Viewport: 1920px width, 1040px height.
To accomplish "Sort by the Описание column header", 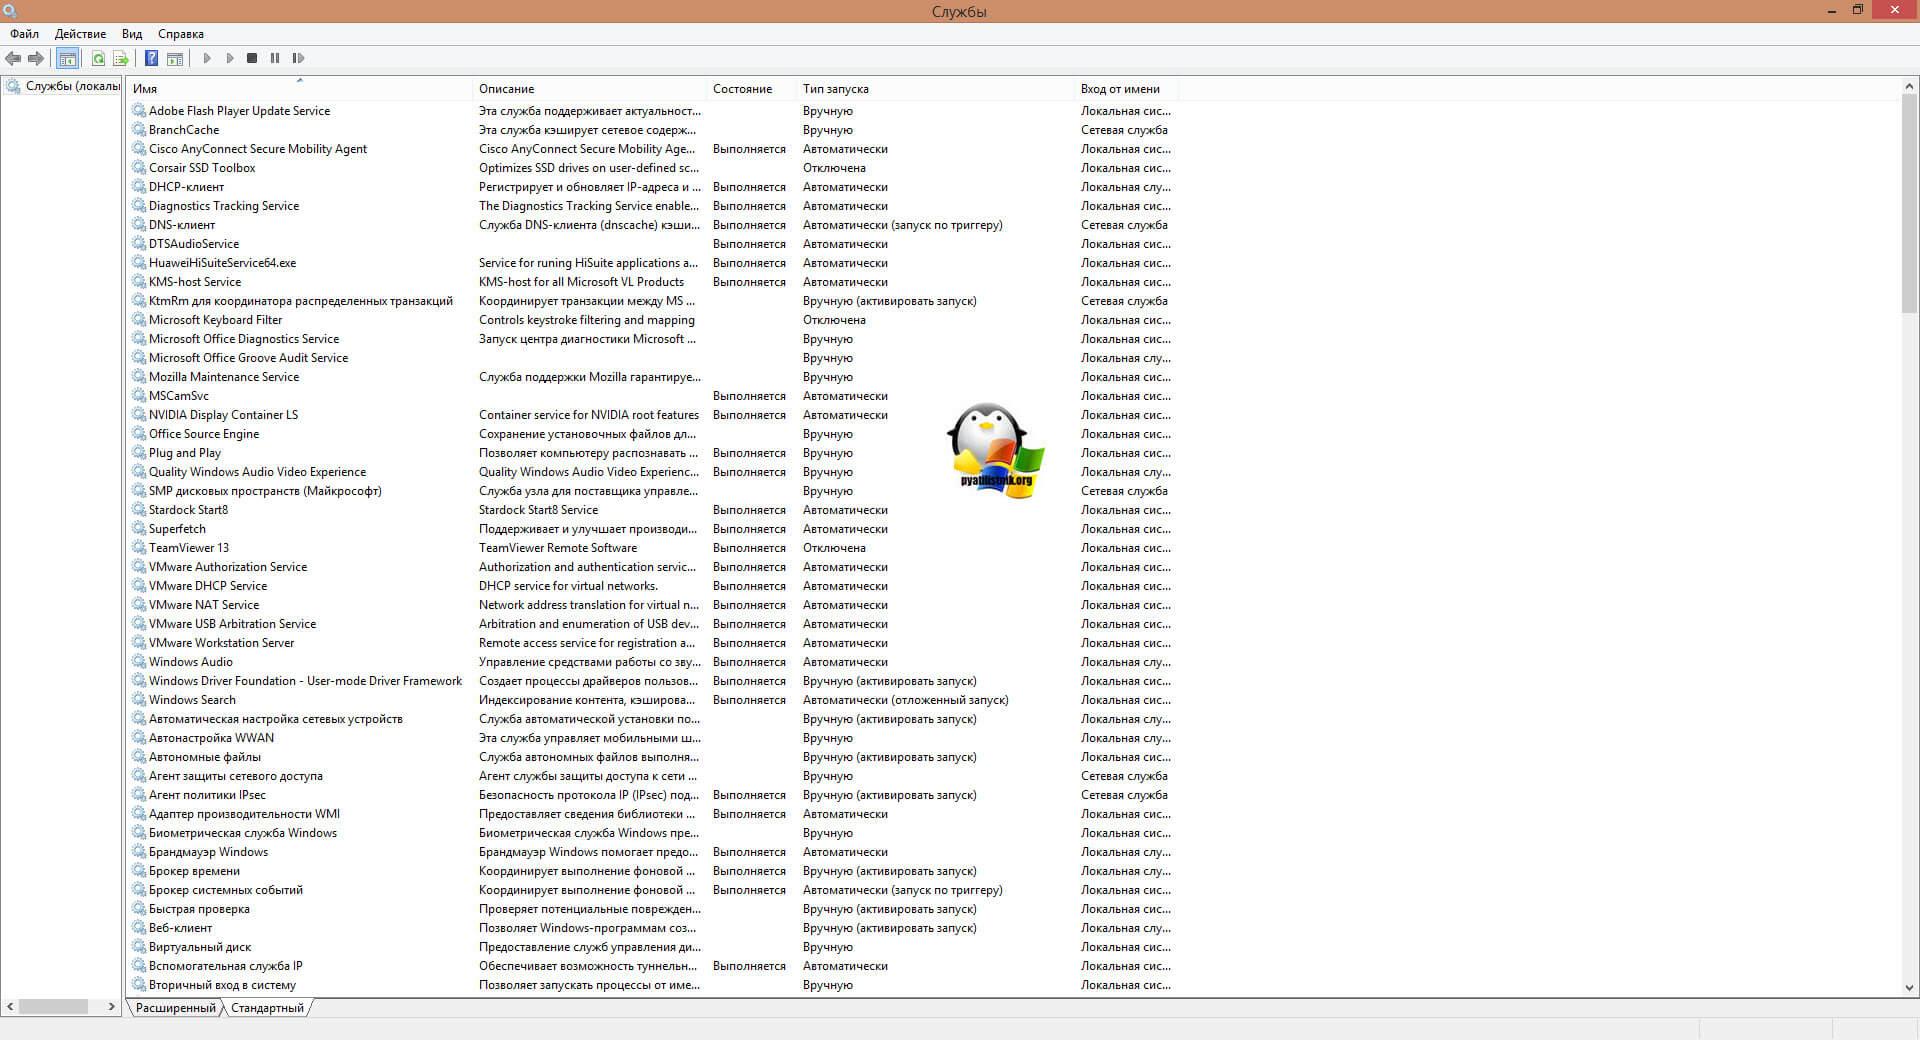I will 589,89.
